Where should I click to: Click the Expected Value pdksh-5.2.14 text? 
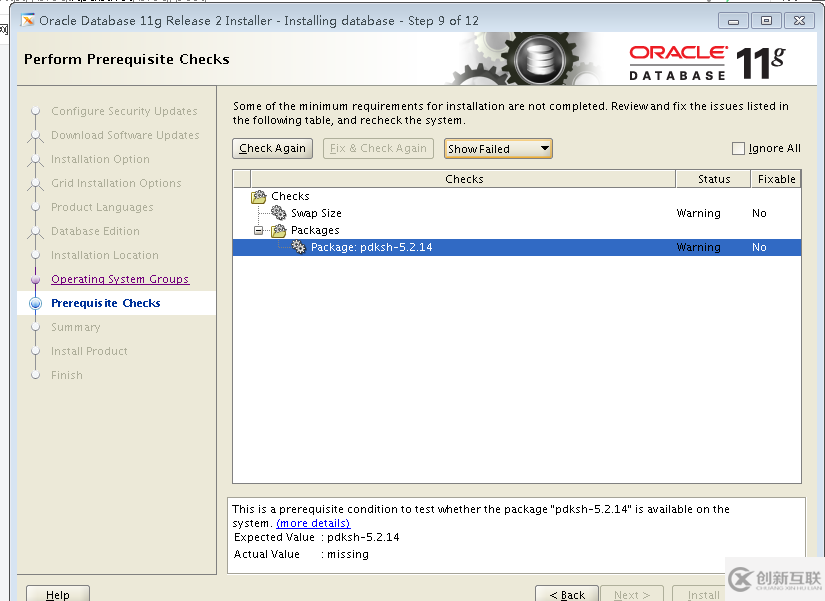click(x=363, y=537)
